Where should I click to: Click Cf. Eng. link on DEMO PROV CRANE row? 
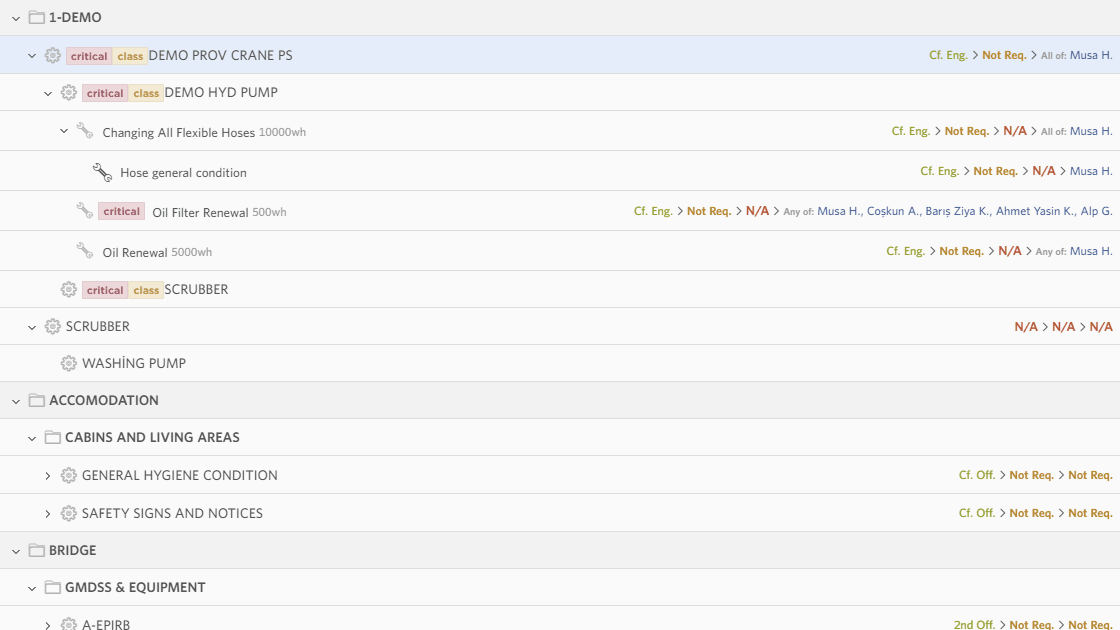947,55
